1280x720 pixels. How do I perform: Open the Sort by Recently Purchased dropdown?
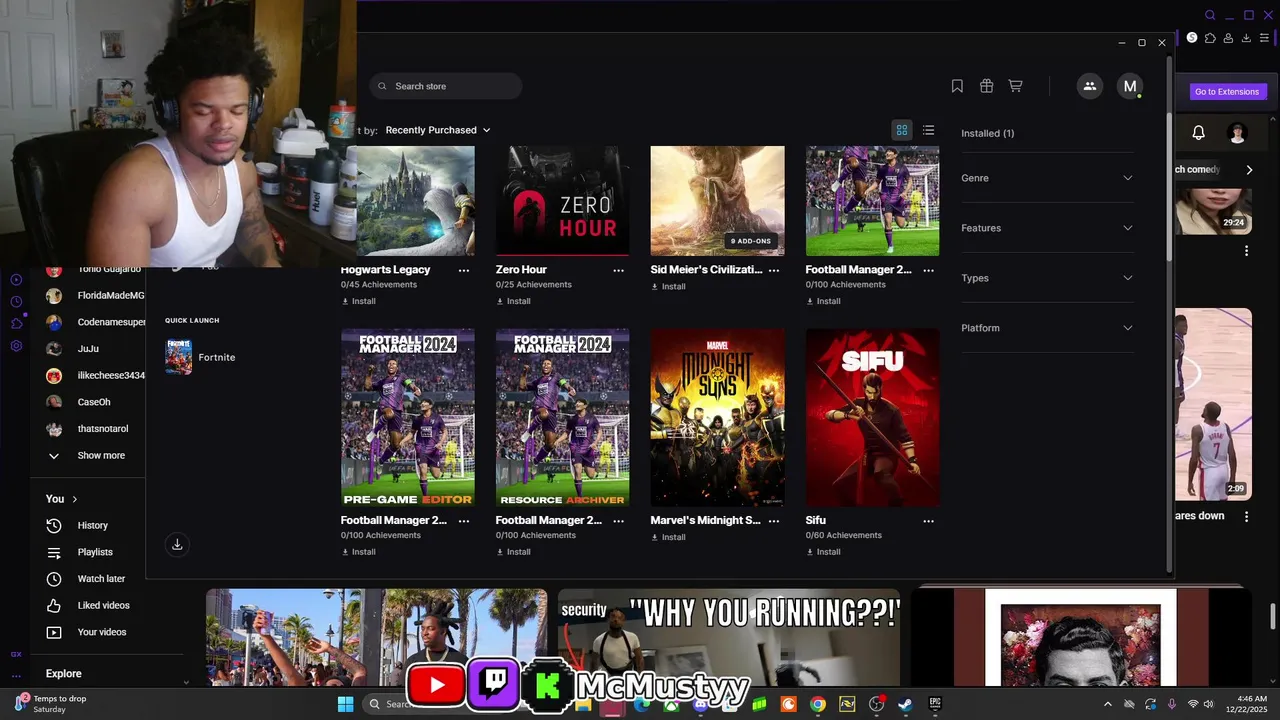437,130
